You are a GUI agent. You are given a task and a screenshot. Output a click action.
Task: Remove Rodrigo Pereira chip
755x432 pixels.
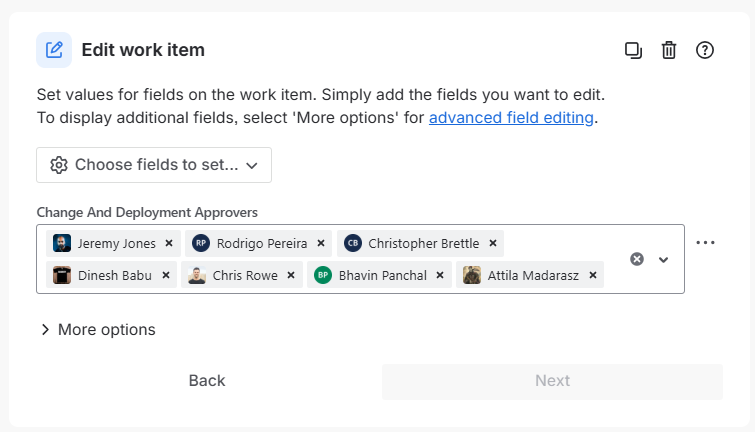[x=321, y=243]
